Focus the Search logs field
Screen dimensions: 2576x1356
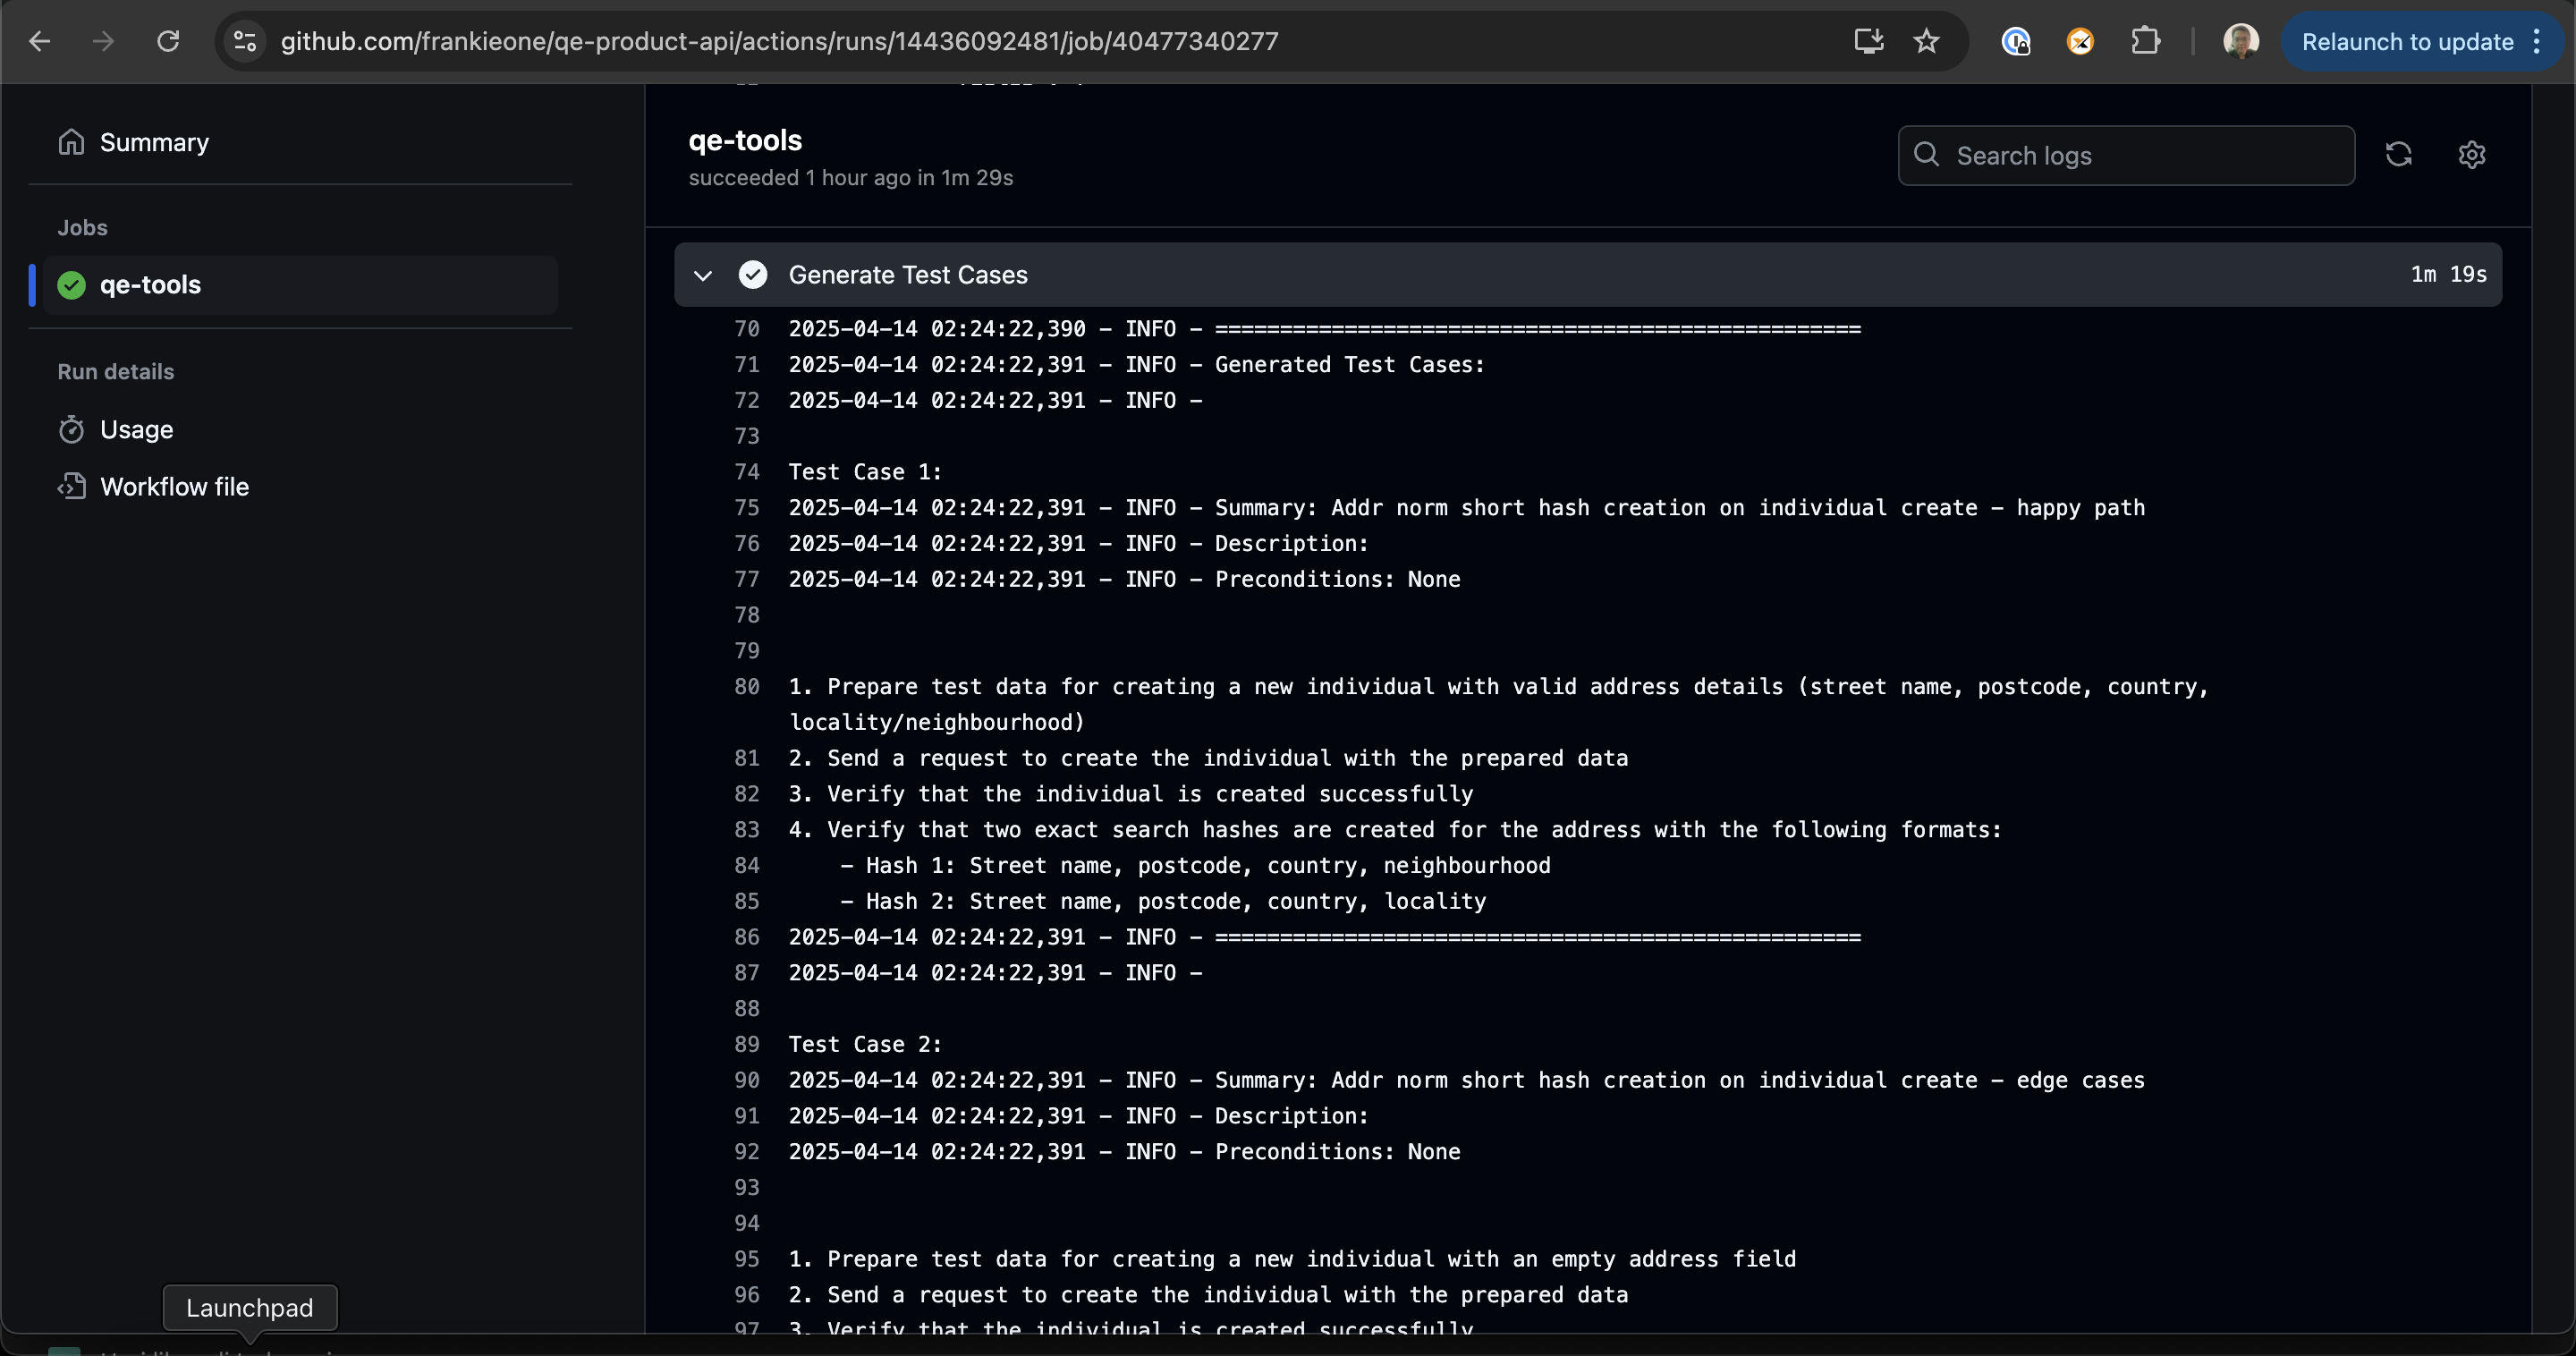point(2125,155)
